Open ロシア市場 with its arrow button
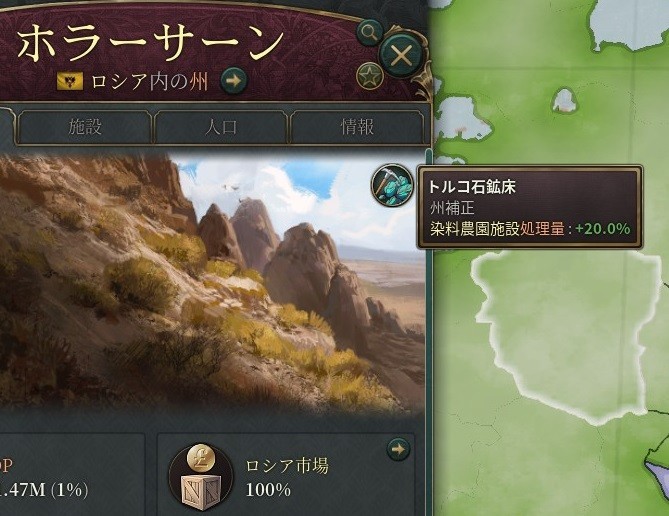669x516 pixels. tap(398, 449)
